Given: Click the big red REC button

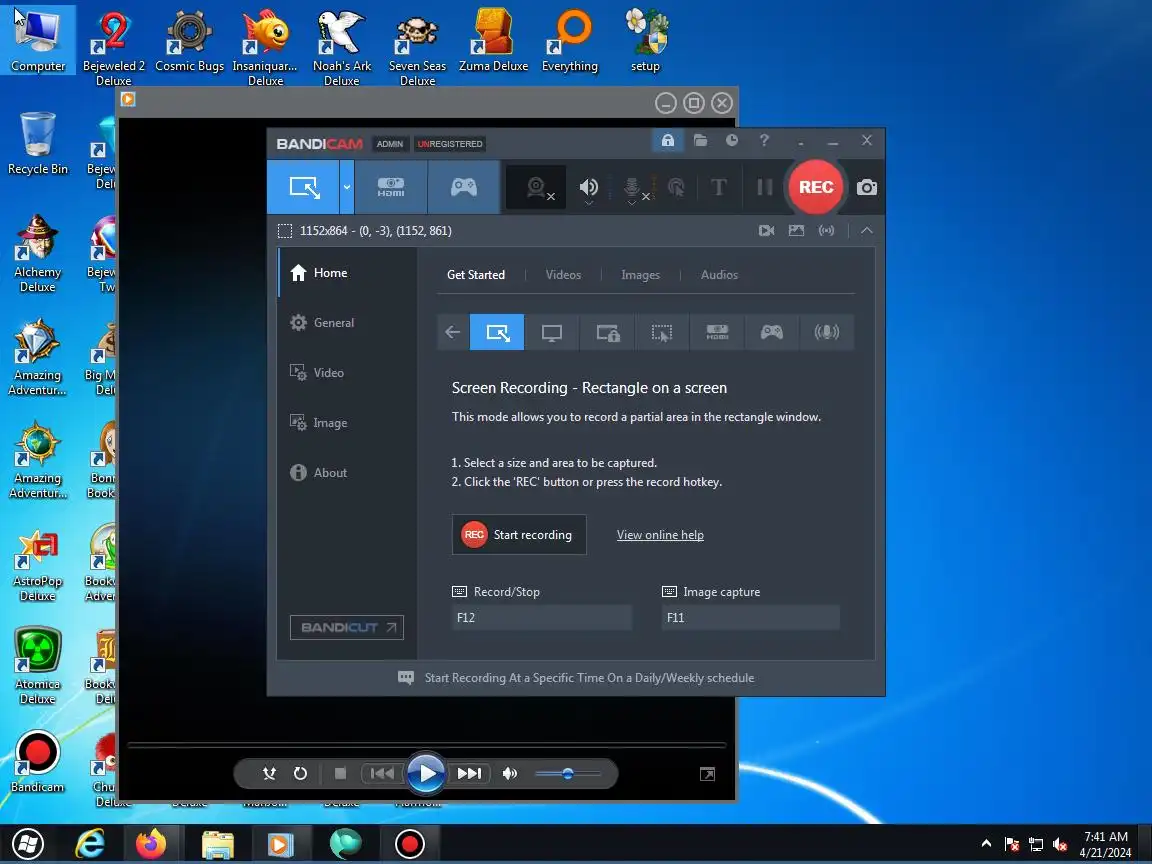Looking at the screenshot, I should click(x=816, y=187).
